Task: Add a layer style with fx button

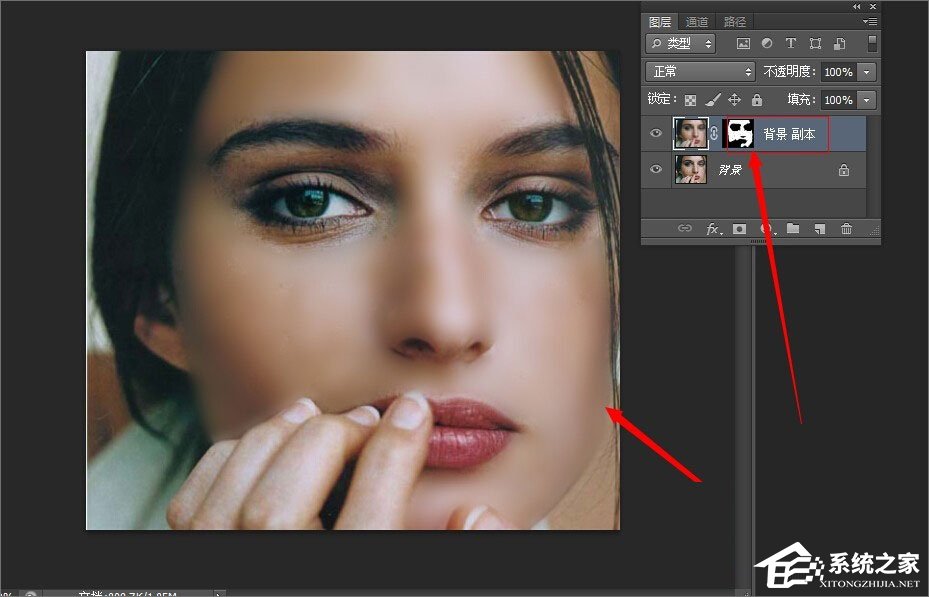Action: pyautogui.click(x=714, y=229)
